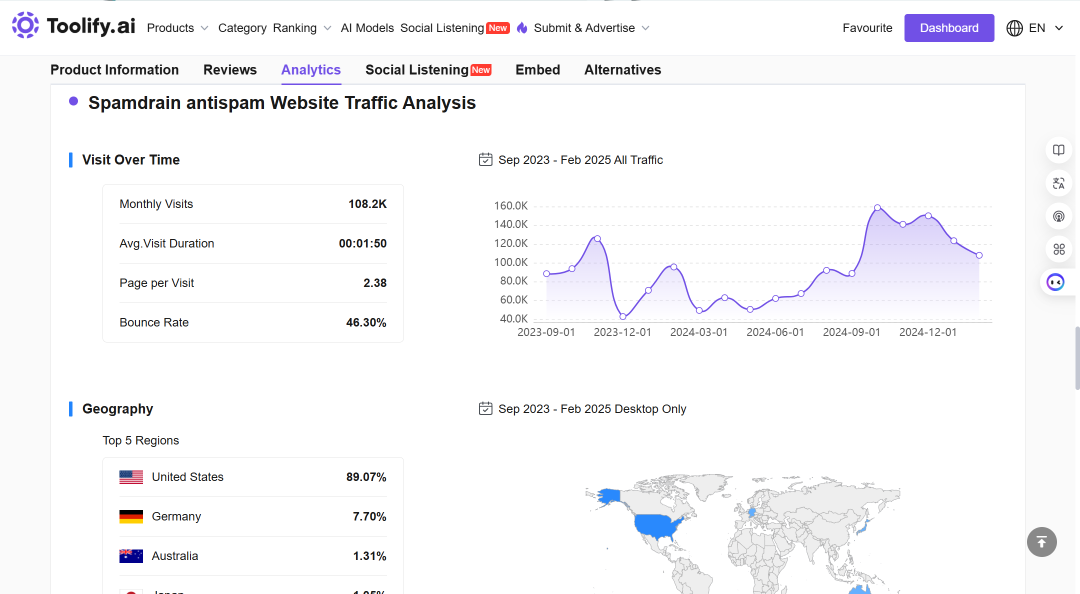Viewport: 1080px width, 594px height.
Task: Click the Germany flag icon
Action: pos(131,517)
